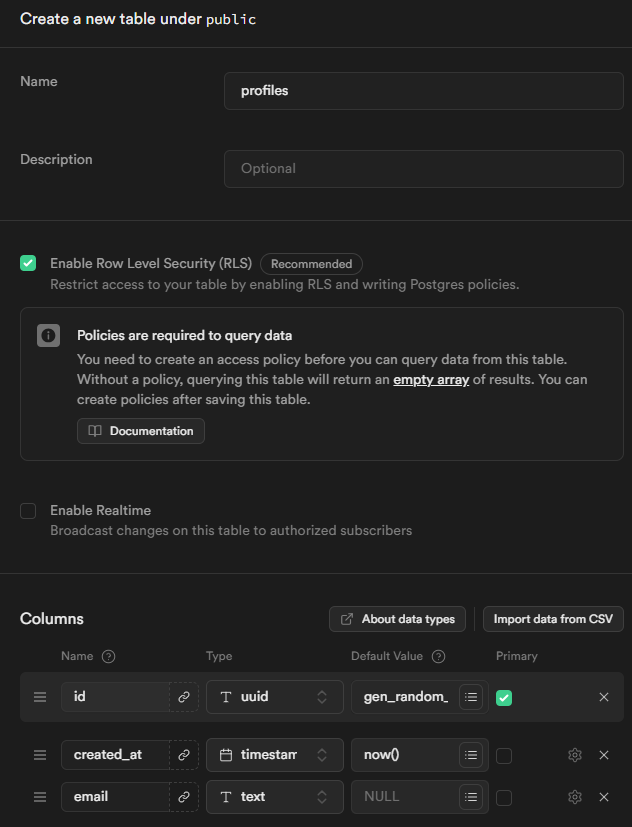This screenshot has height=827, width=632.
Task: Click the Enable Row Level Security (RLS) label
Action: tap(151, 263)
